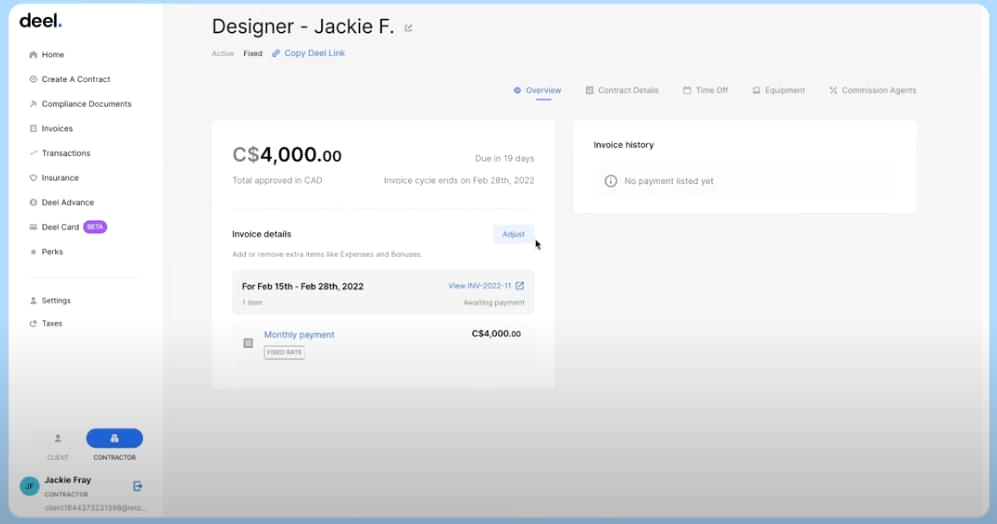The image size is (997, 524).
Task: Click the Compliance Documents icon
Action: [33, 104]
